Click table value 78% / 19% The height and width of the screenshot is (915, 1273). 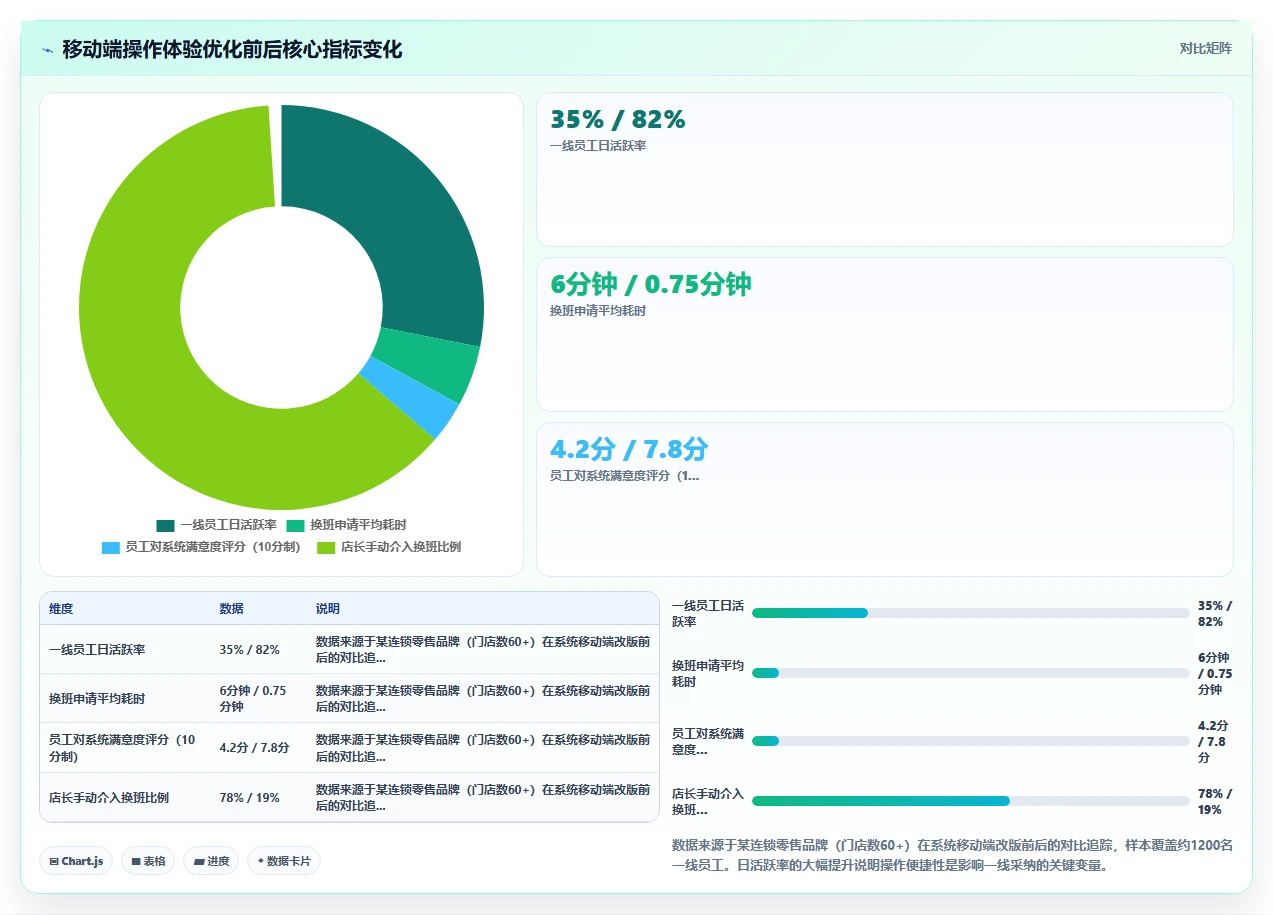tap(250, 797)
